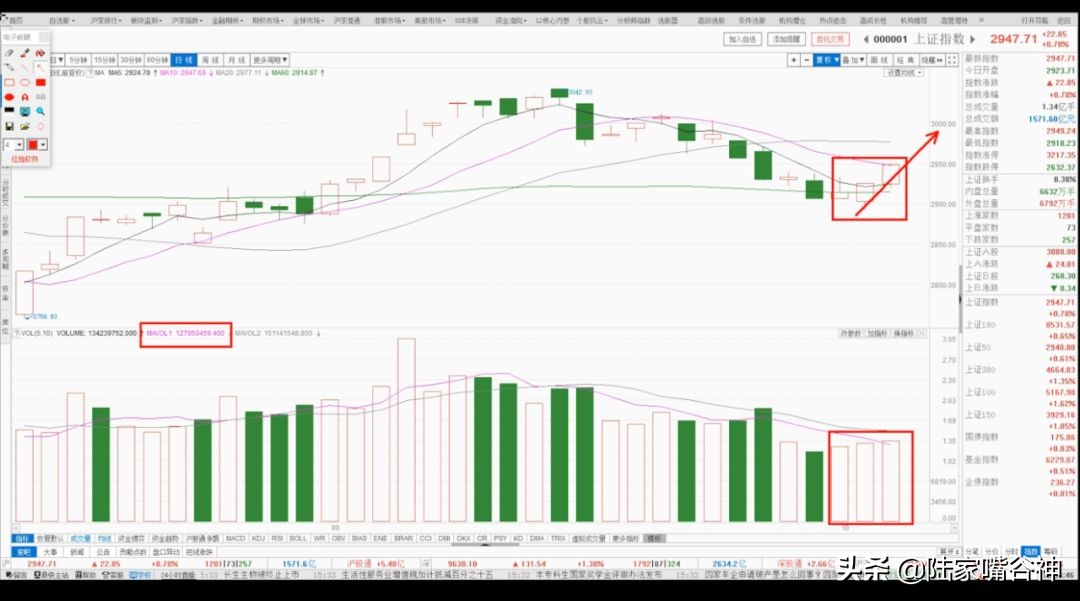Close the volume indicator sub-panel

[x=922, y=333]
